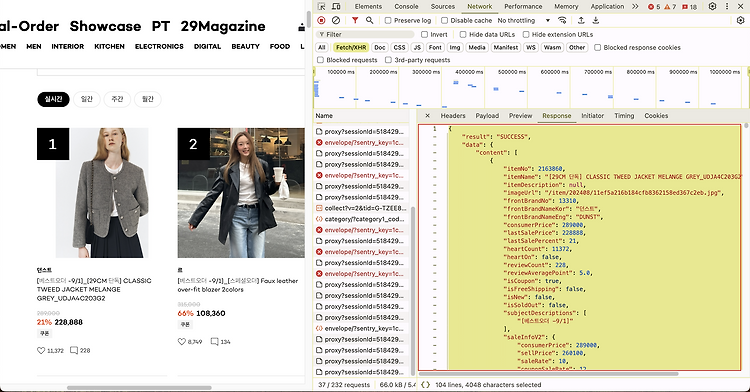Open network conditions wifi icon
Viewport: 750px width, 392px height.
click(x=562, y=21)
